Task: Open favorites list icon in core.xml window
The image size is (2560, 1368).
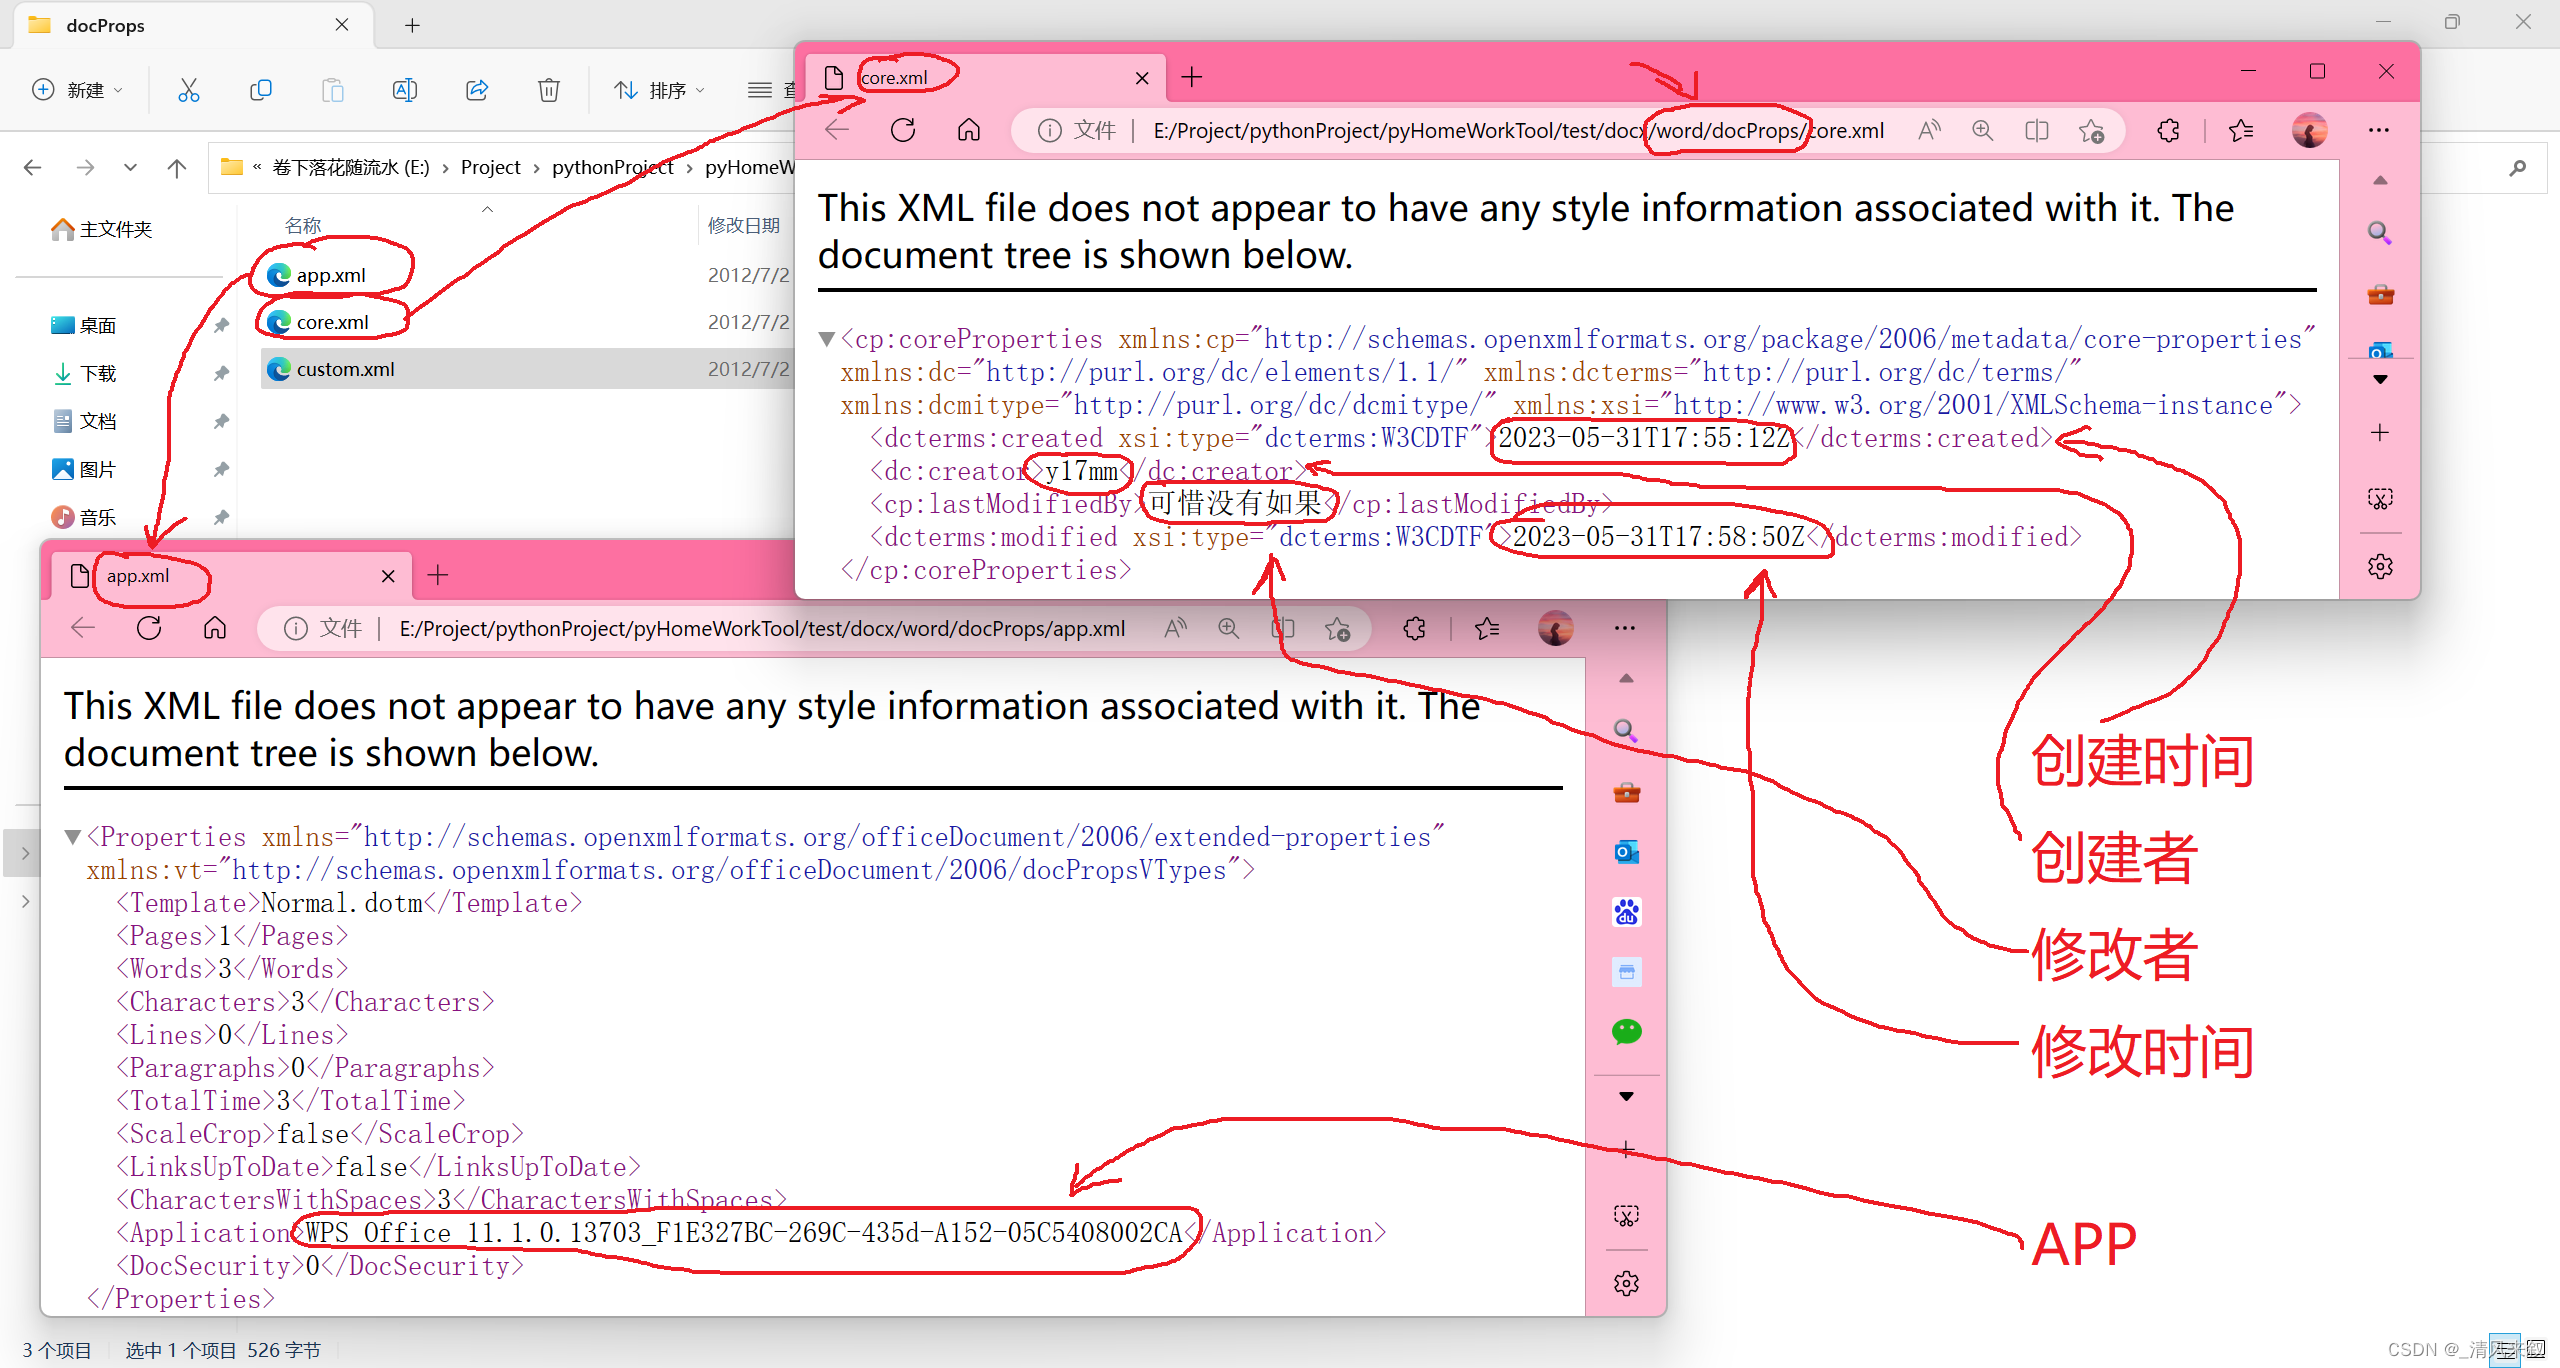Action: point(2241,130)
